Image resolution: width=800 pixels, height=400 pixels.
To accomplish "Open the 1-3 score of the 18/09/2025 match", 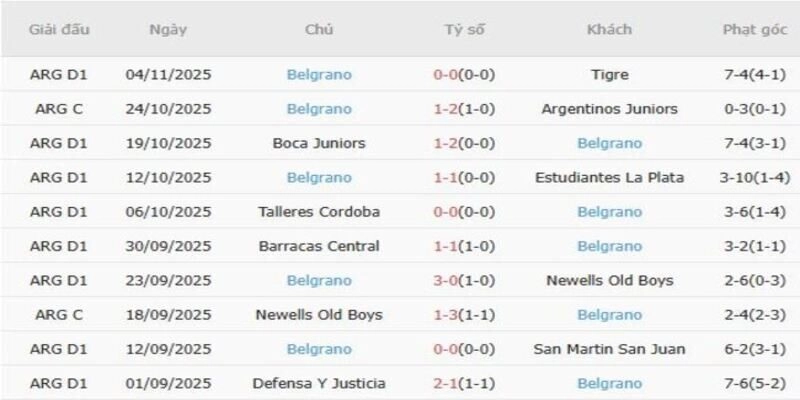I will point(446,315).
